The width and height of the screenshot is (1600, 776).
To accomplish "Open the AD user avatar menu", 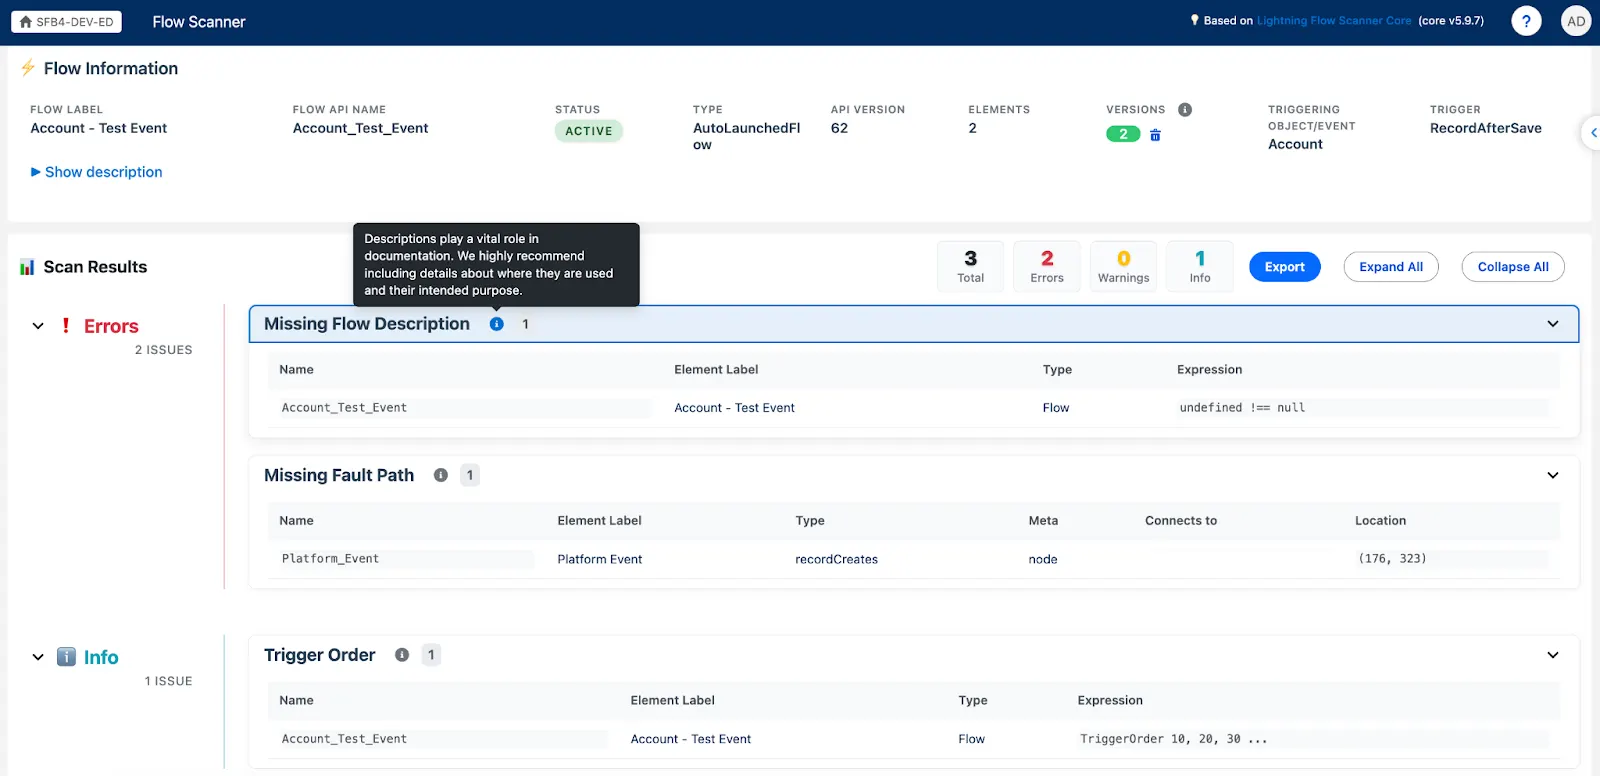I will [1576, 21].
